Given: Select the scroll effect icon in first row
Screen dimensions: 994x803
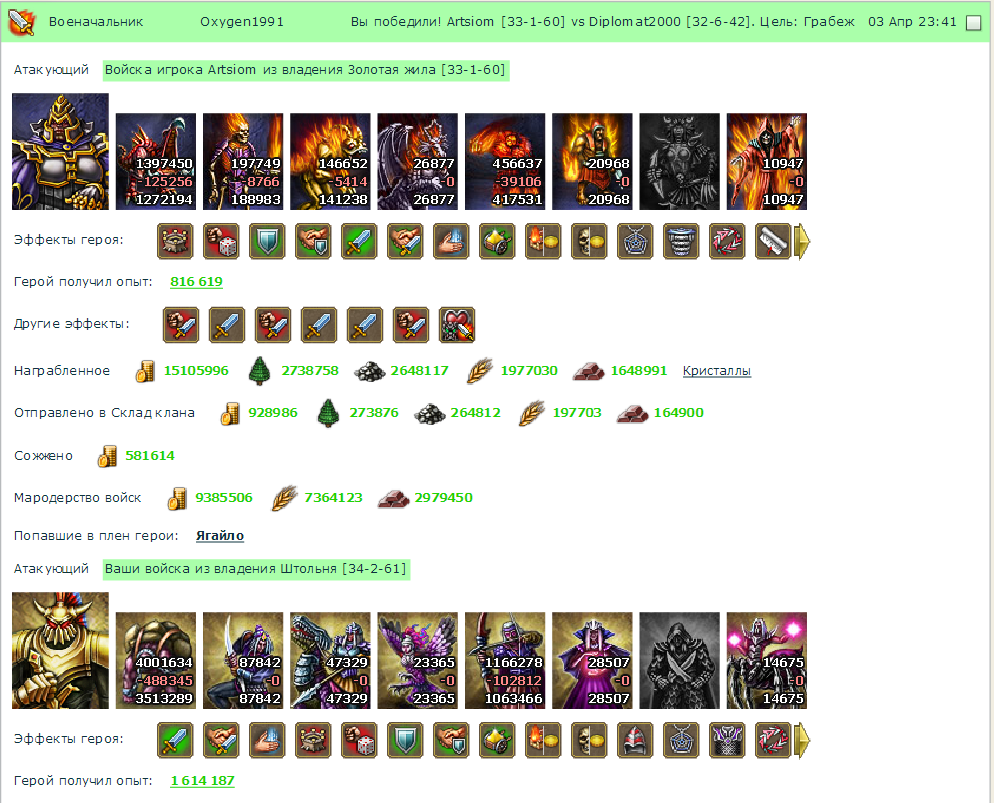Looking at the screenshot, I should (773, 241).
